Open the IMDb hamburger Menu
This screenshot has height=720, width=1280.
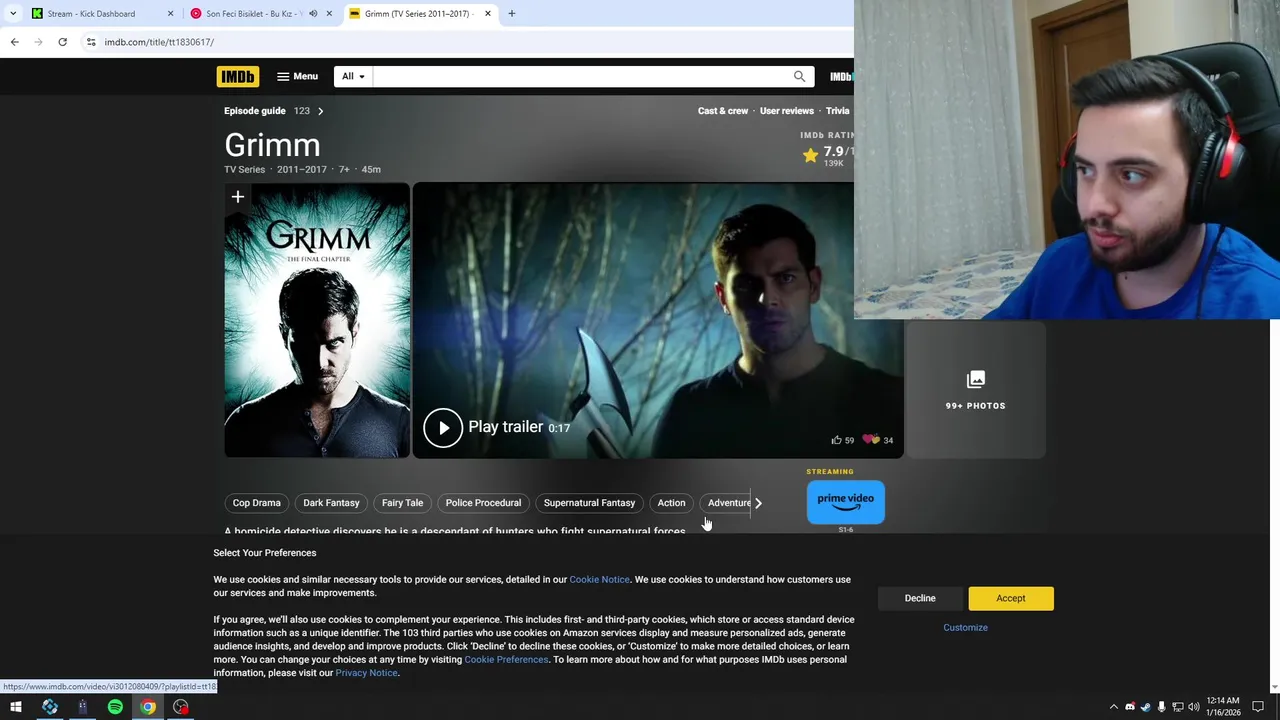pos(297,76)
